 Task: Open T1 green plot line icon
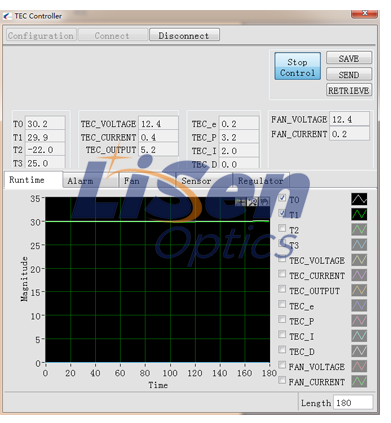(x=359, y=214)
